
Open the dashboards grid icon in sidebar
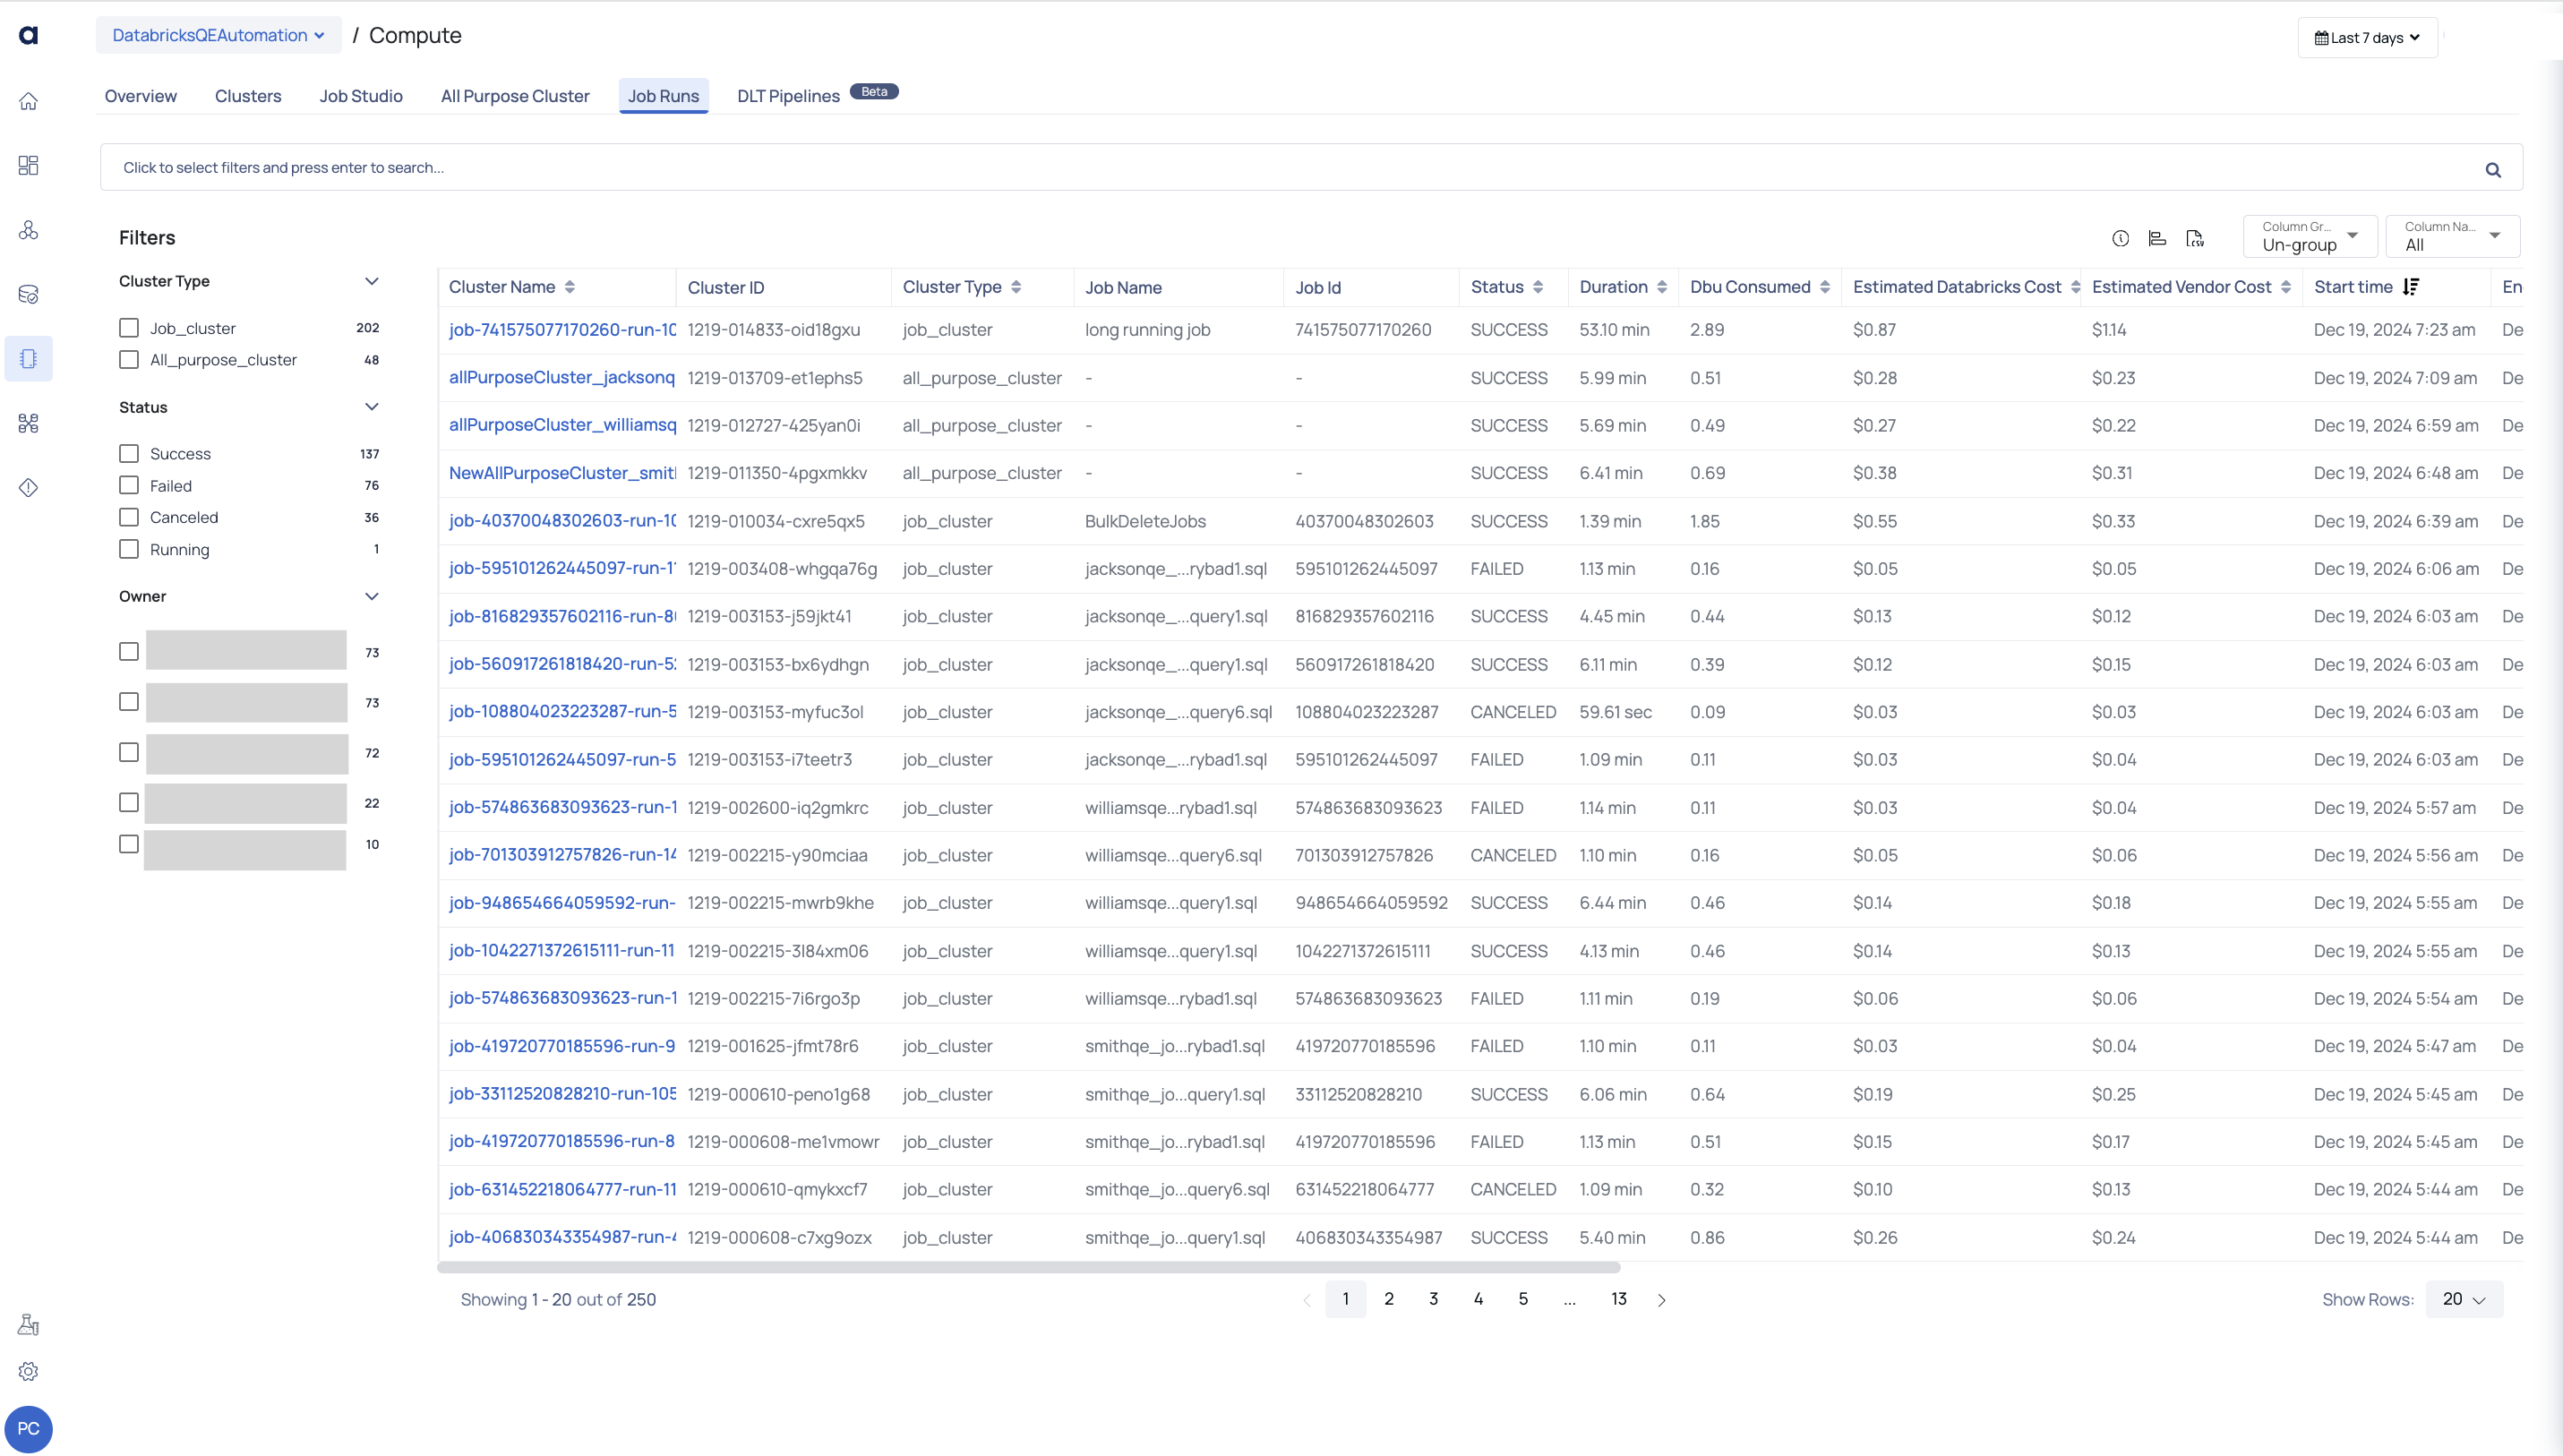pos(29,165)
